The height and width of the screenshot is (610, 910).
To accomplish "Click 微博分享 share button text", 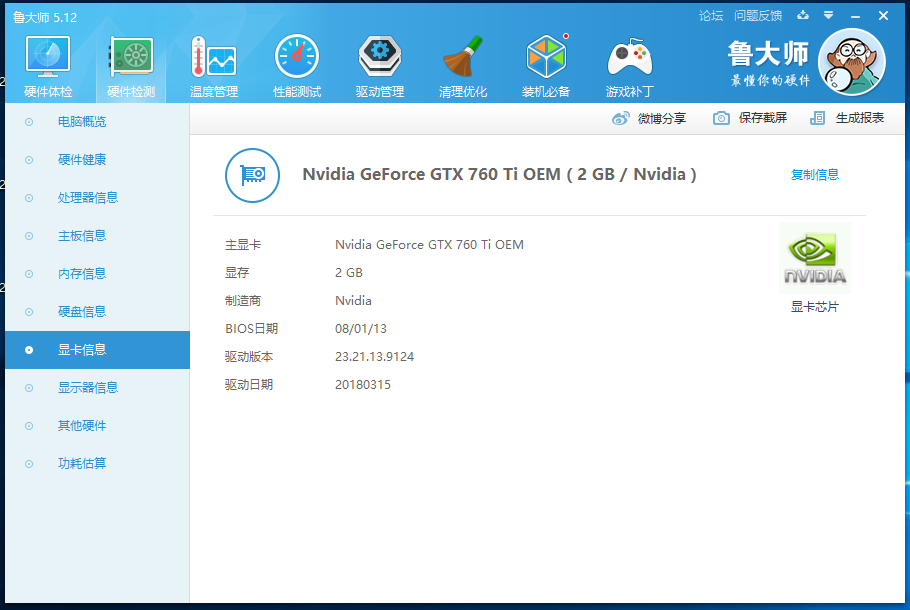I will click(x=662, y=118).
